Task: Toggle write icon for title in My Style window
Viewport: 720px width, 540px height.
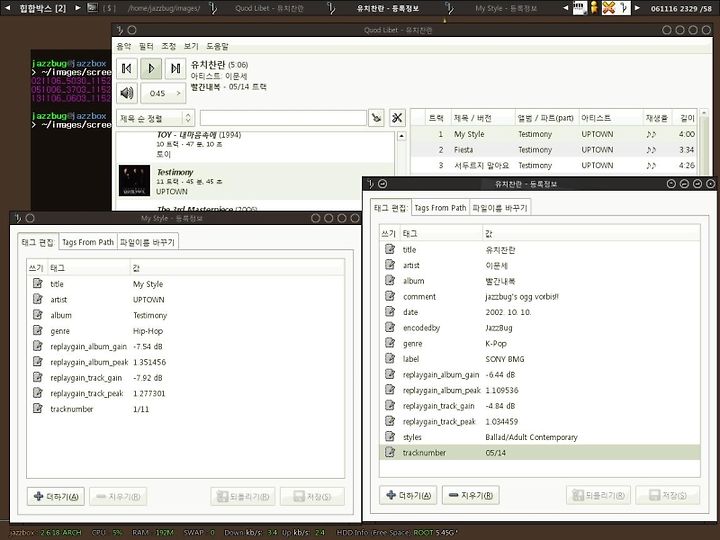Action: tap(38, 283)
